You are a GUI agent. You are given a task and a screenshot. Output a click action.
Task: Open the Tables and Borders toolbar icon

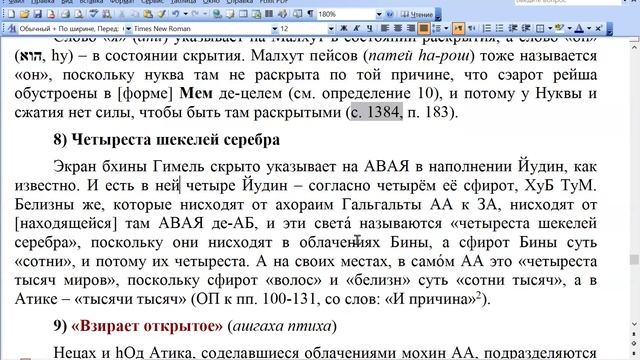click(x=230, y=14)
